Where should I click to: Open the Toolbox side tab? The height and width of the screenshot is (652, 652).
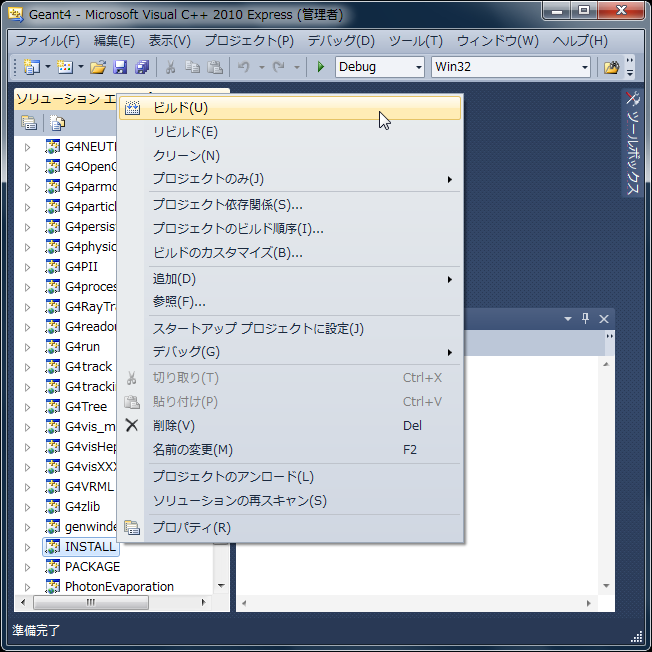tap(632, 142)
